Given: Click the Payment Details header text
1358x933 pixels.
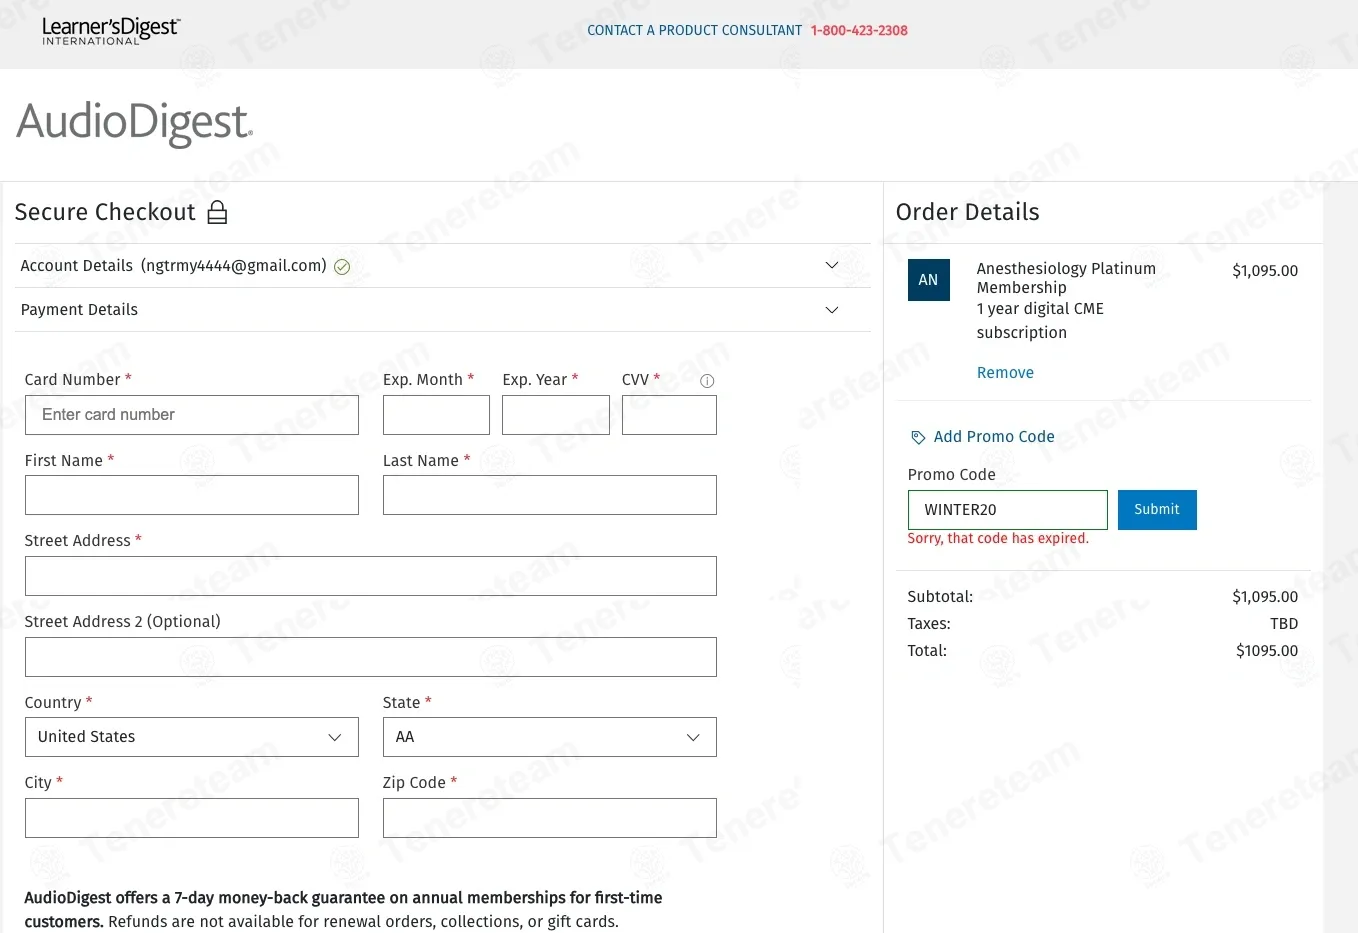Looking at the screenshot, I should coord(79,310).
